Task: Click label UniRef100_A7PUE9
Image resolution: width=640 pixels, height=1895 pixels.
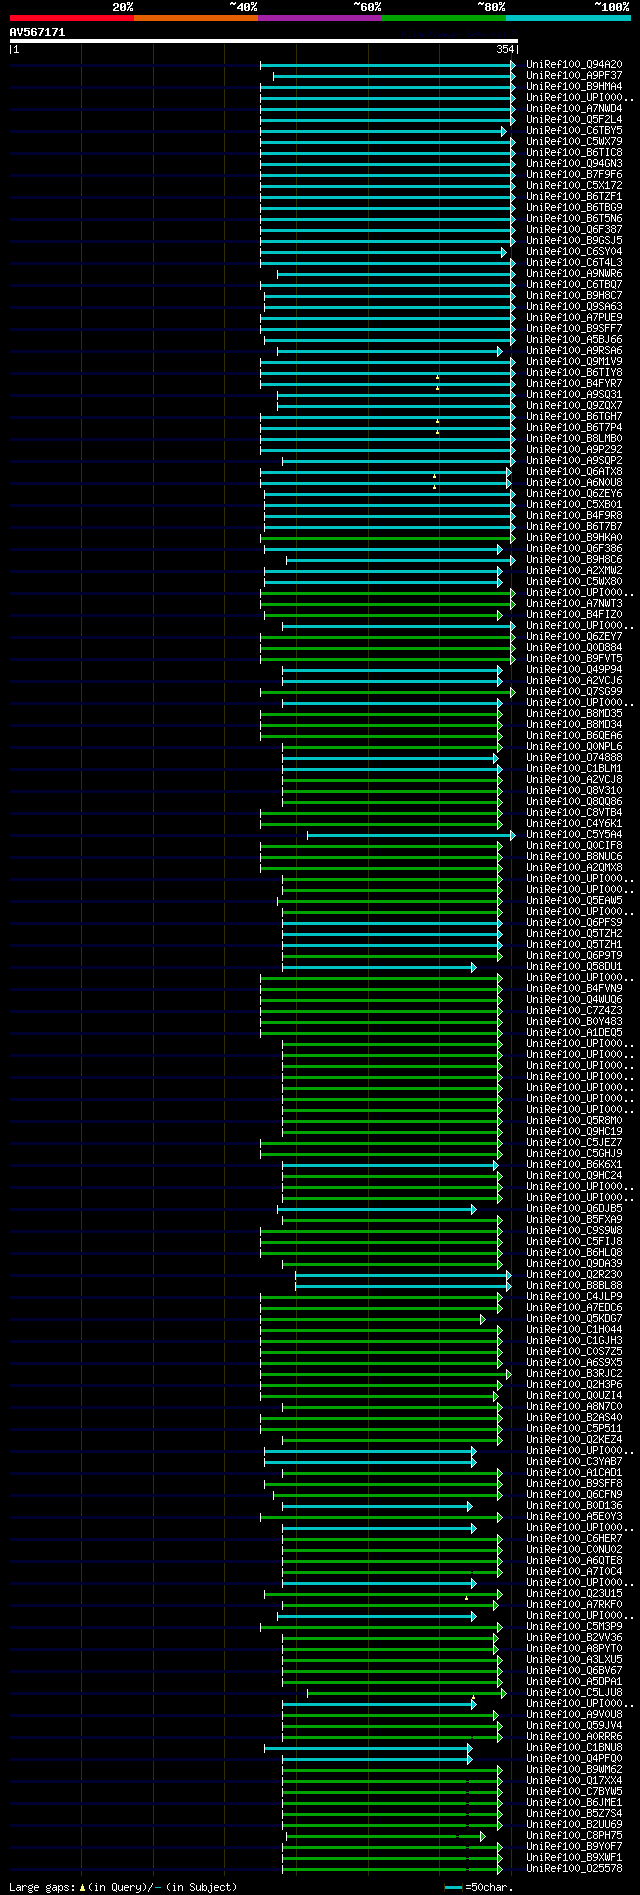Action: pyautogui.click(x=574, y=317)
